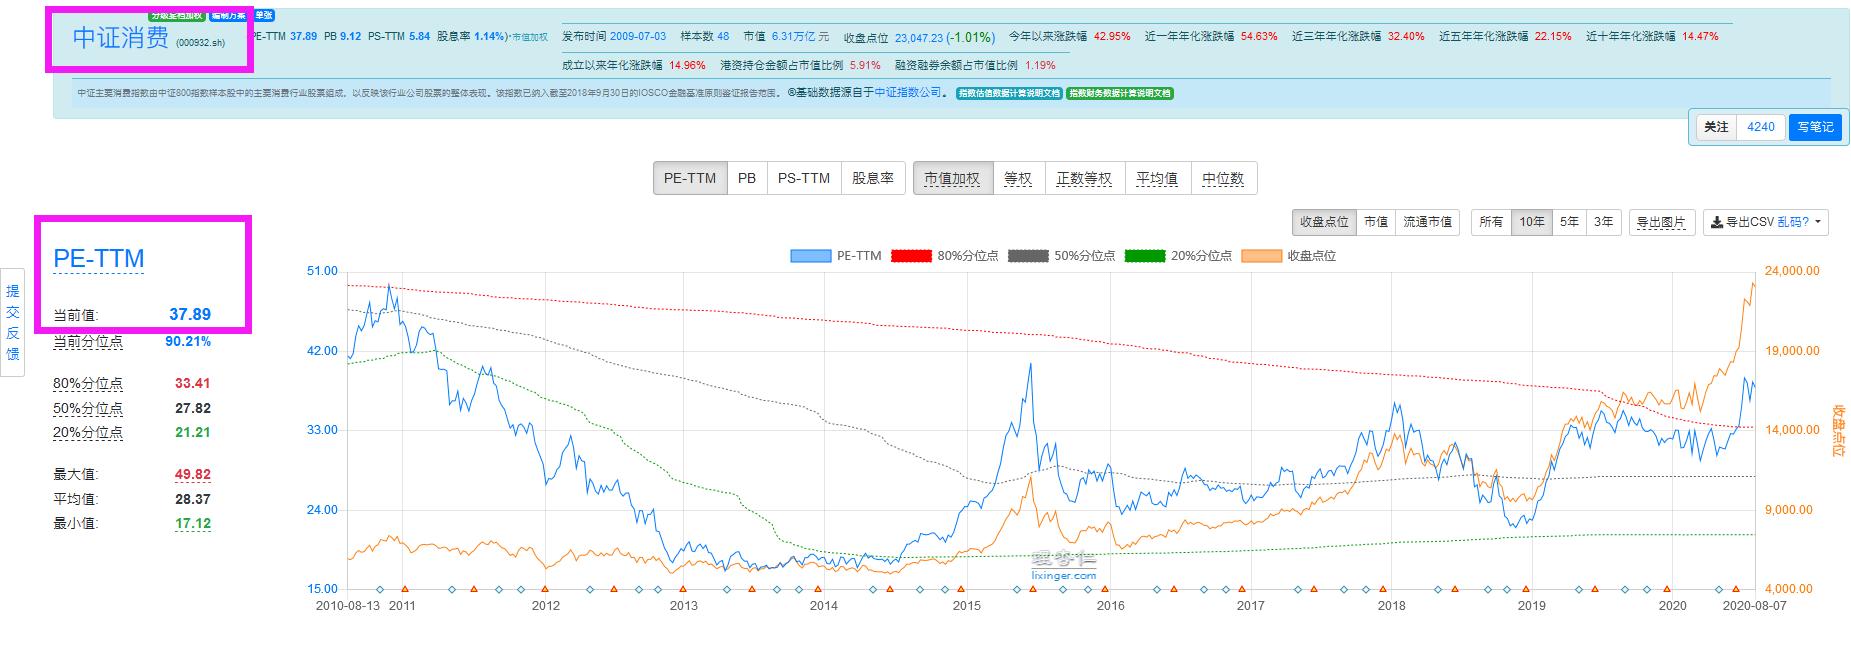Image resolution: width=1851 pixels, height=648 pixels.
Task: Click the 关注 follow button
Action: tap(1716, 127)
